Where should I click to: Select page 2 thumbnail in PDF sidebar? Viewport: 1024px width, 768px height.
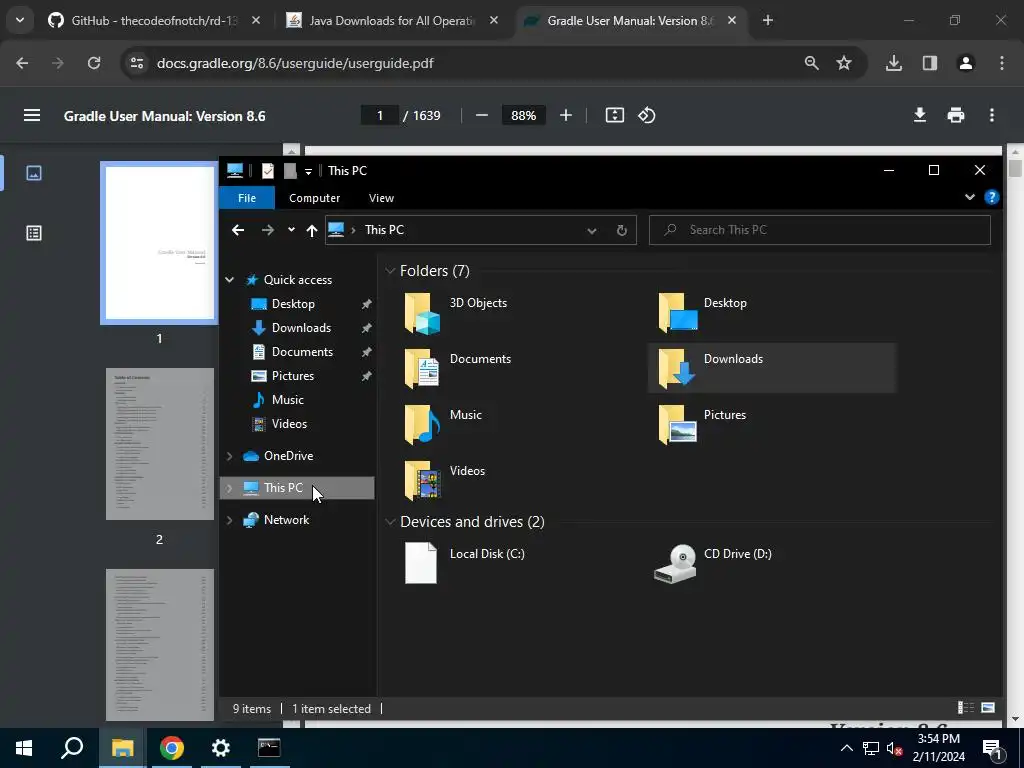coord(159,444)
